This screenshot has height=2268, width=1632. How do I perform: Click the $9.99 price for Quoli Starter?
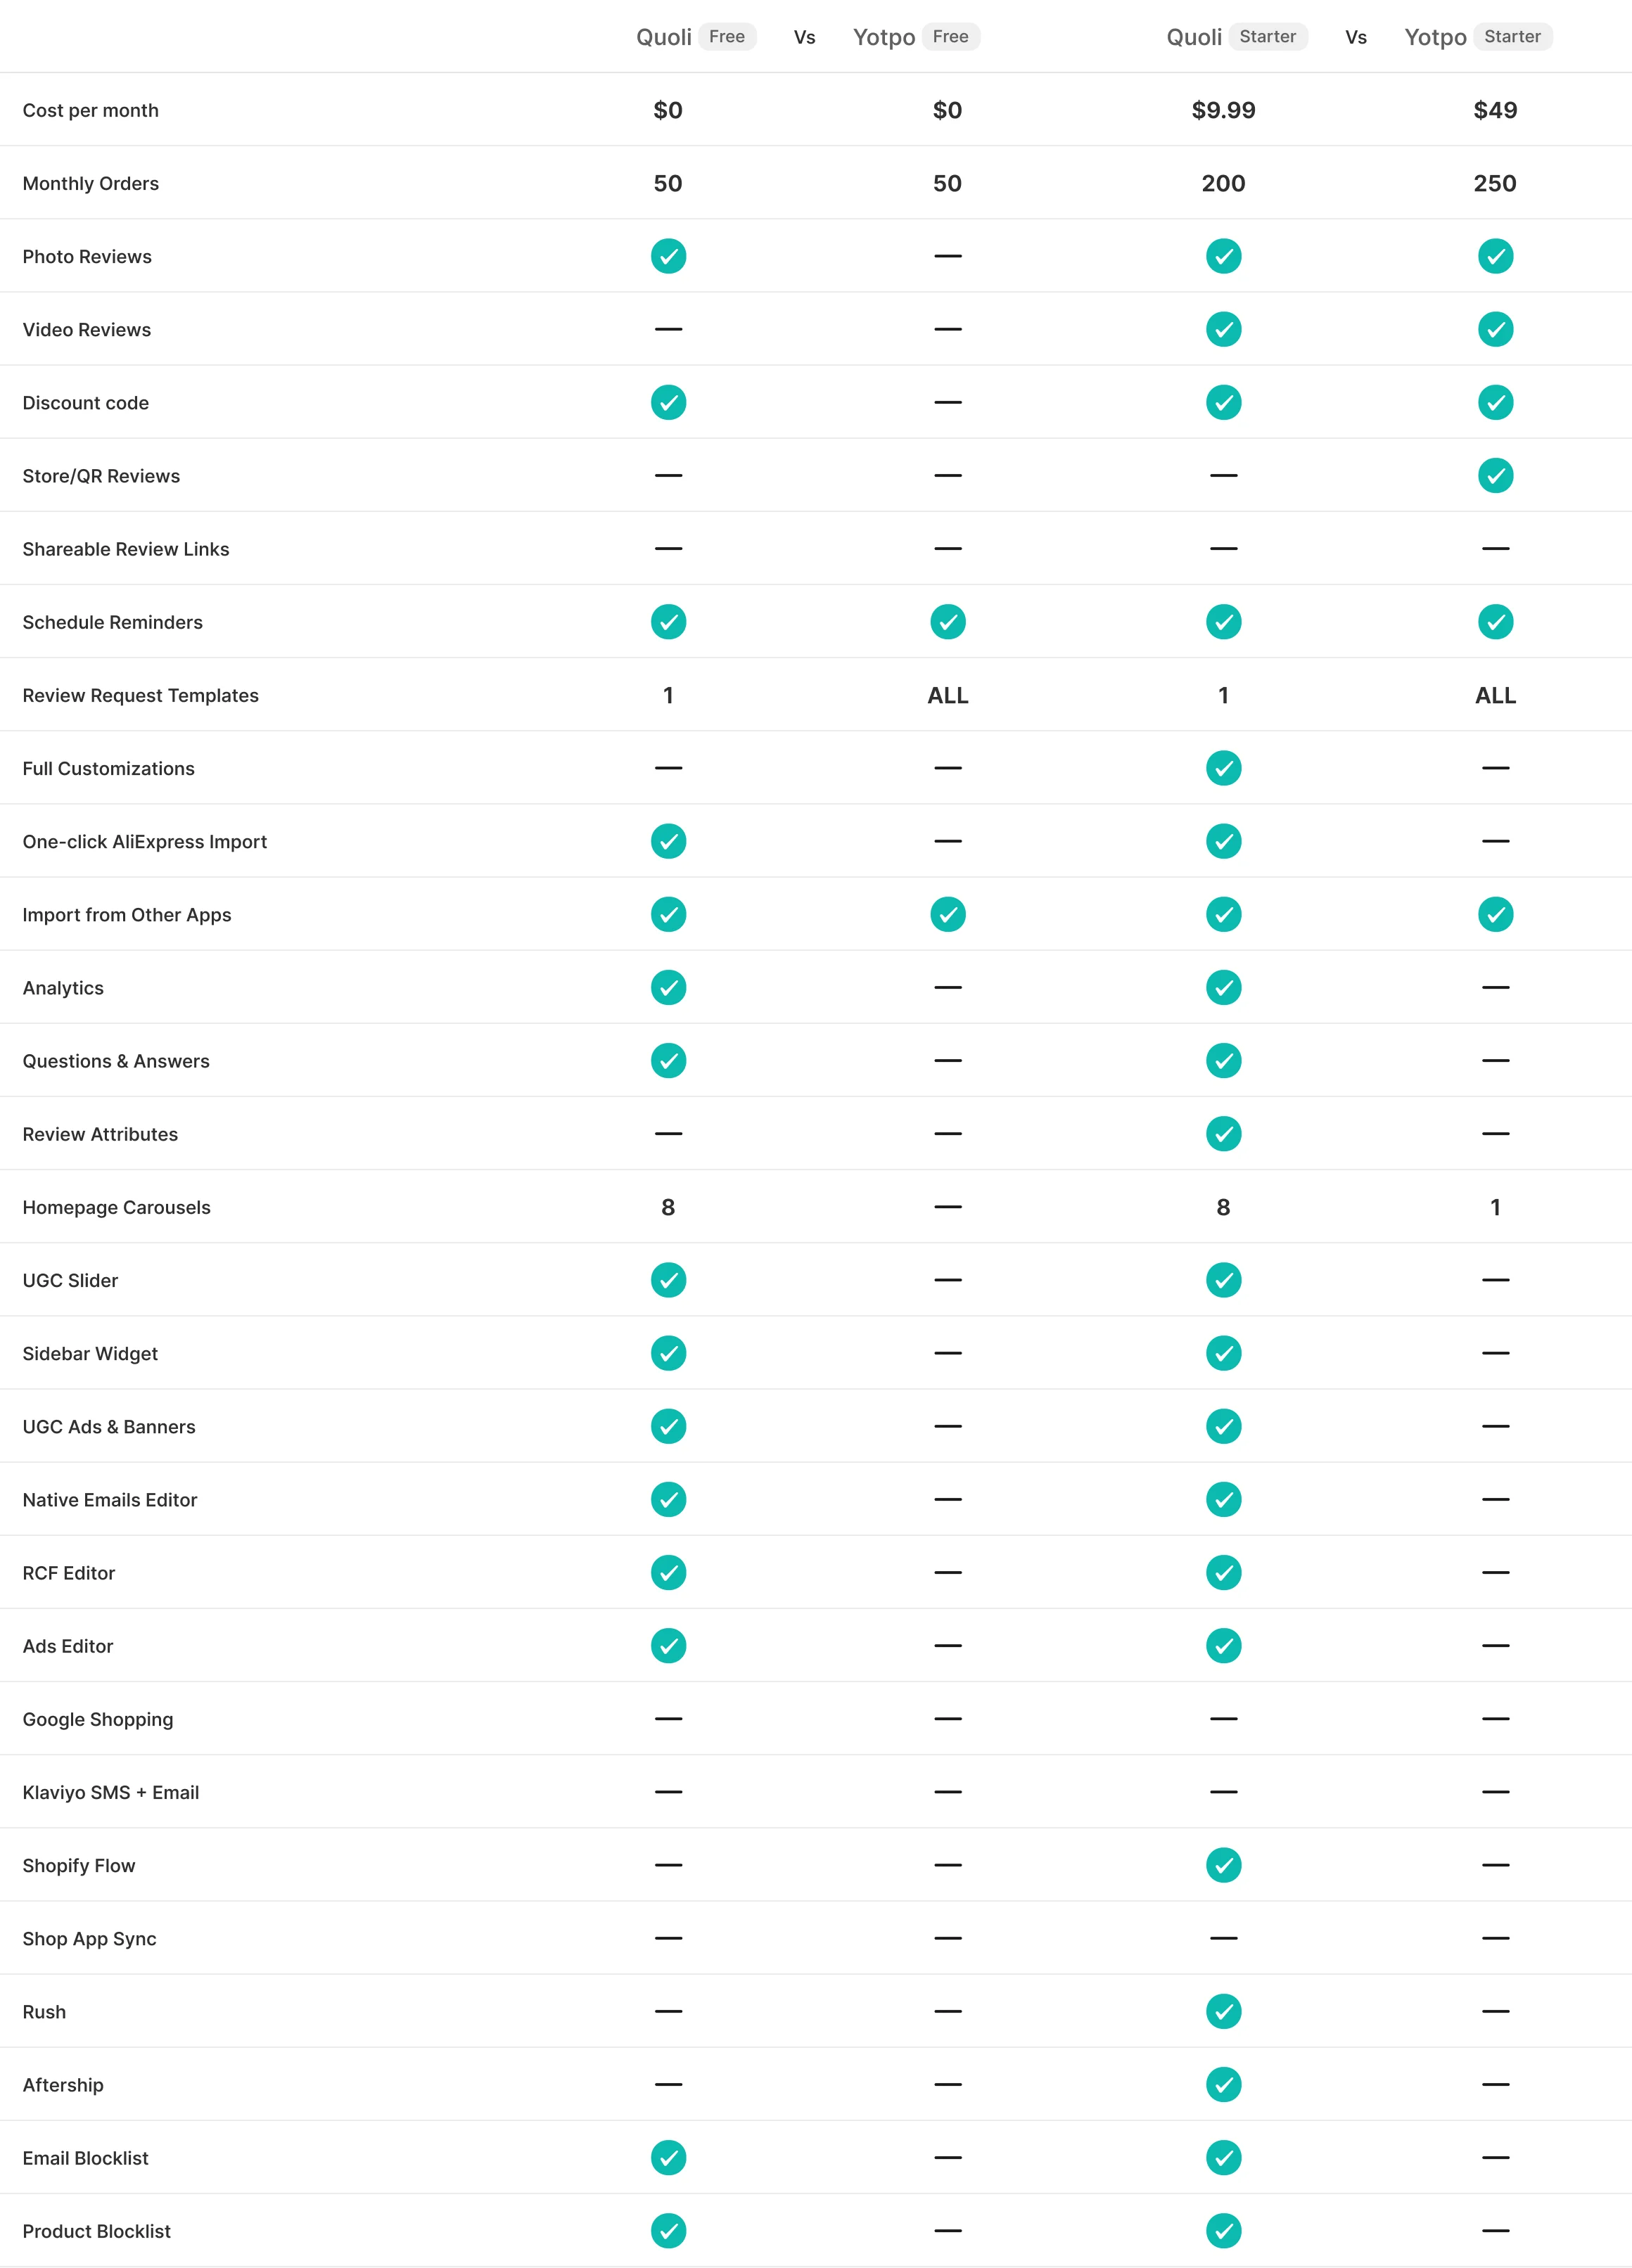pyautogui.click(x=1223, y=110)
